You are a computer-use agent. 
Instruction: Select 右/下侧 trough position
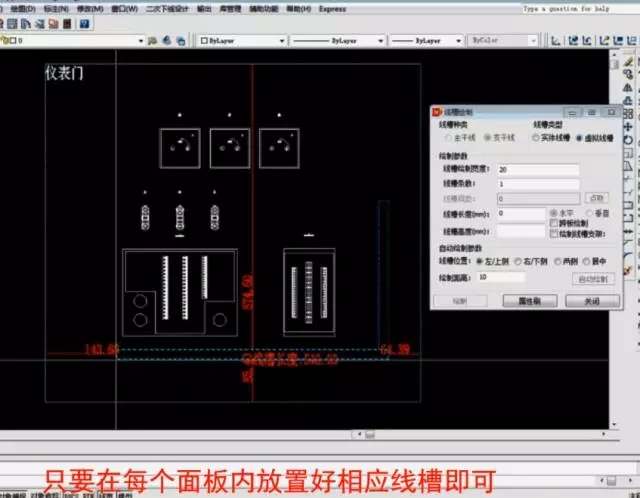pyautogui.click(x=518, y=261)
